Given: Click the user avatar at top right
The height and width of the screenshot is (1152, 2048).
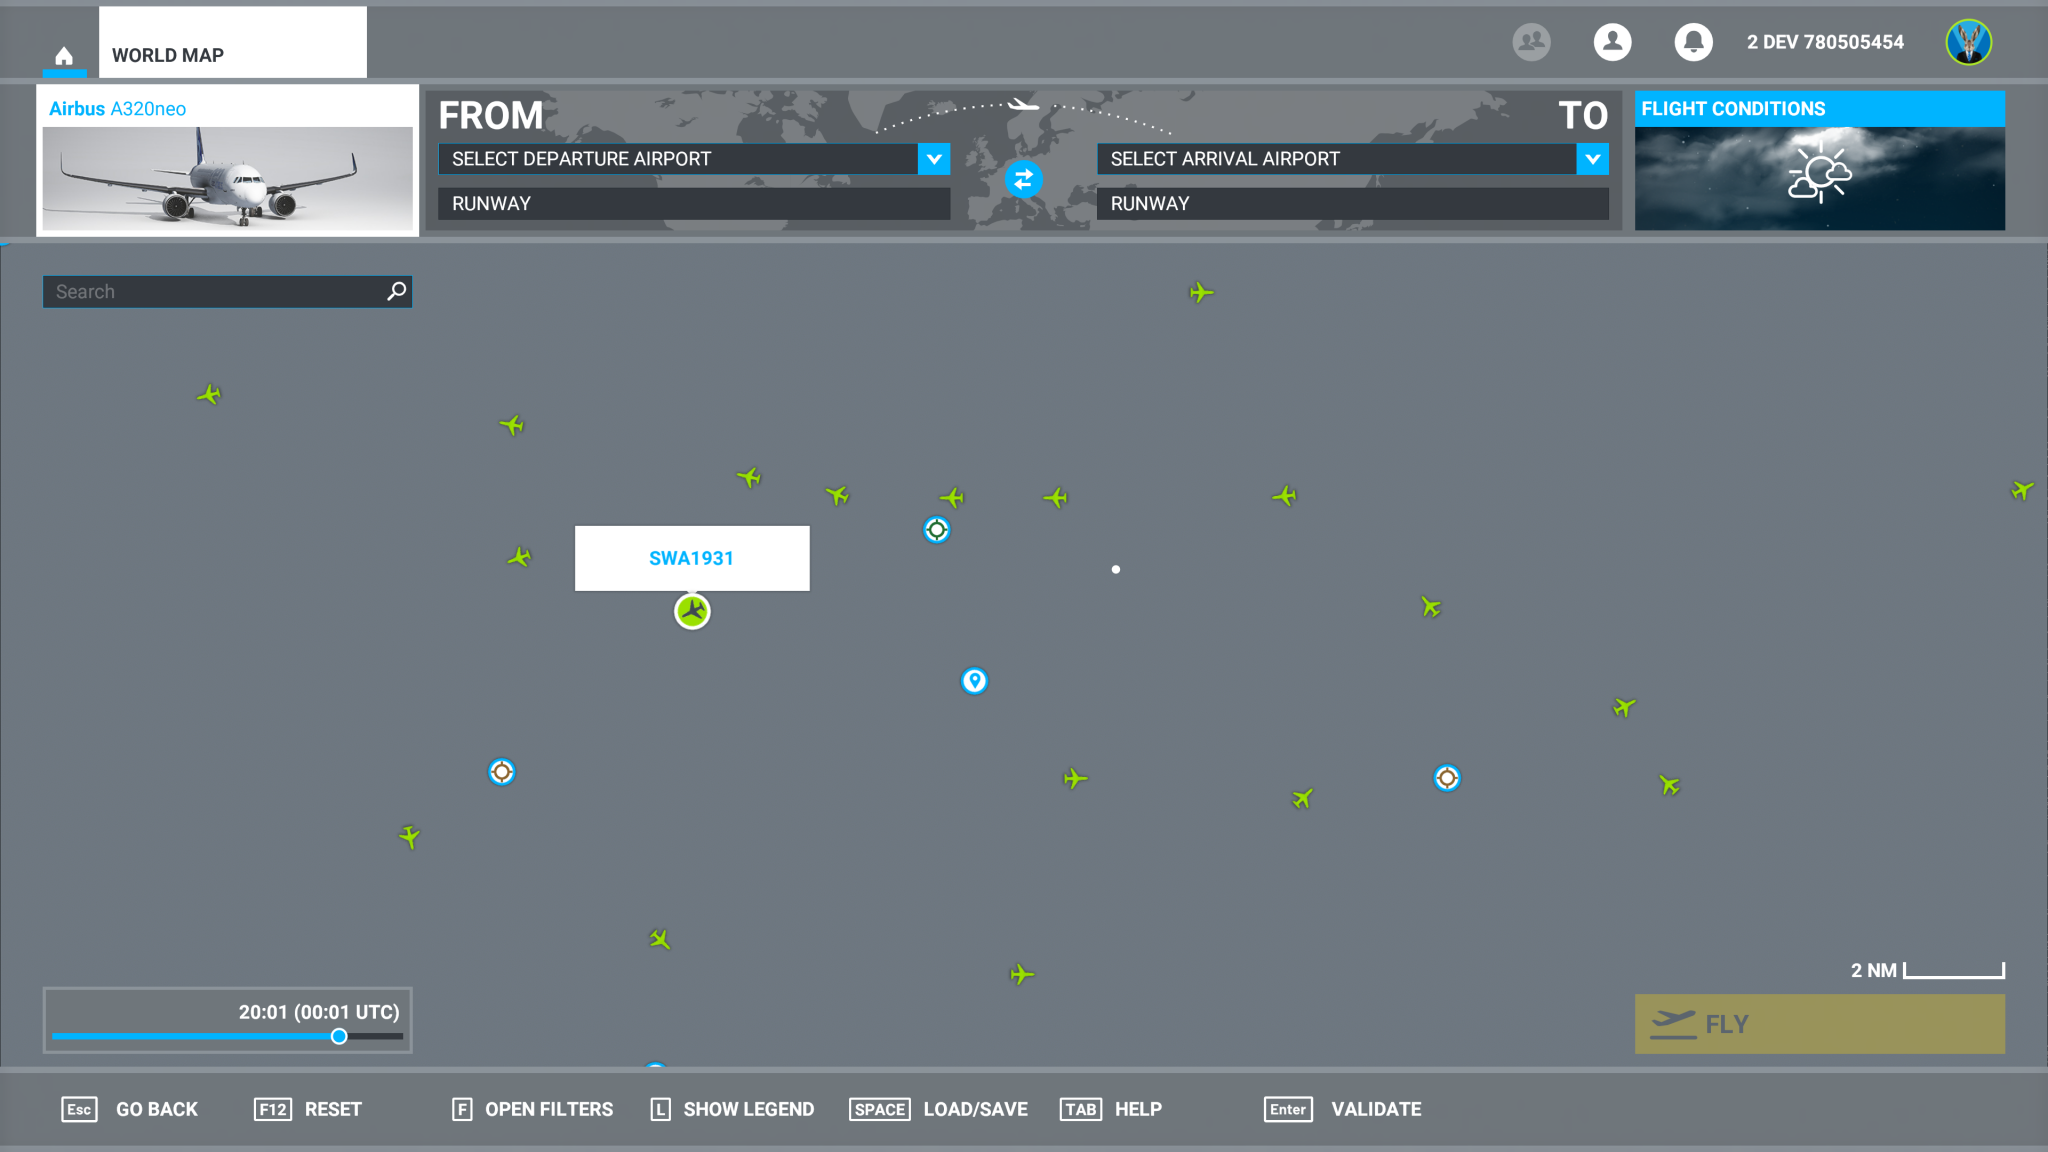Looking at the screenshot, I should click(1968, 42).
